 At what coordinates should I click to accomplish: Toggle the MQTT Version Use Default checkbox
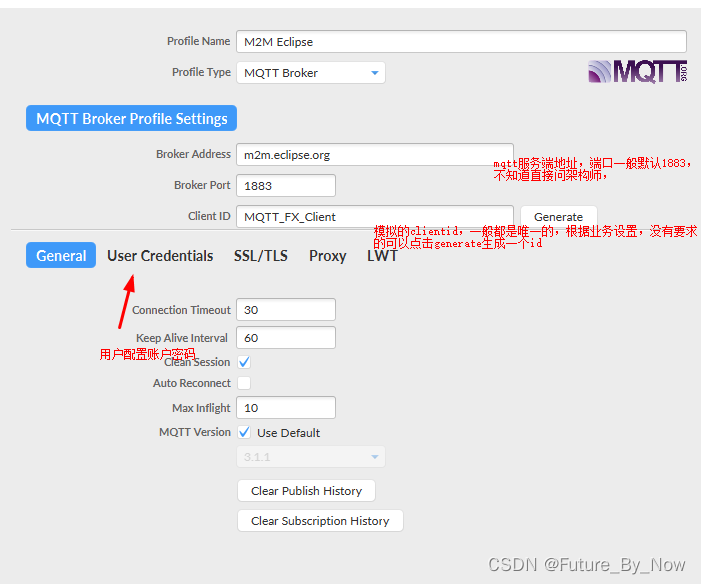click(x=244, y=432)
